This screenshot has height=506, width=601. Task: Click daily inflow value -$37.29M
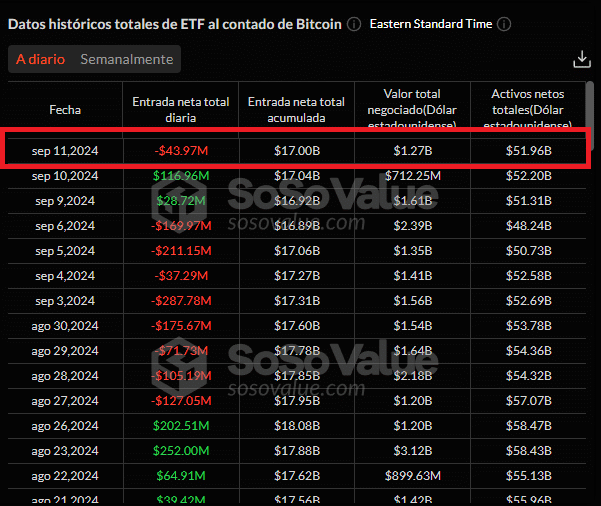coord(181,276)
